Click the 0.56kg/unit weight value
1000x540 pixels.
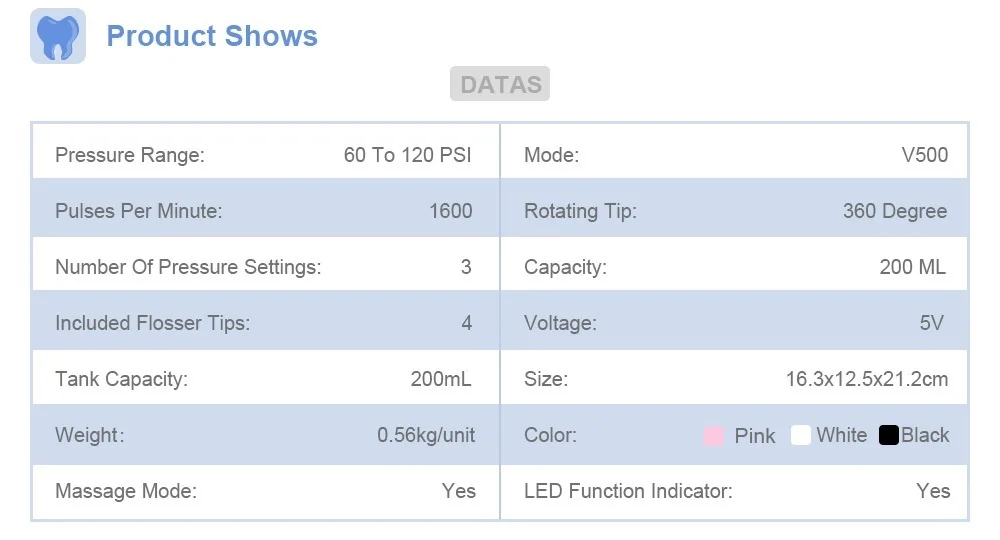coord(426,435)
